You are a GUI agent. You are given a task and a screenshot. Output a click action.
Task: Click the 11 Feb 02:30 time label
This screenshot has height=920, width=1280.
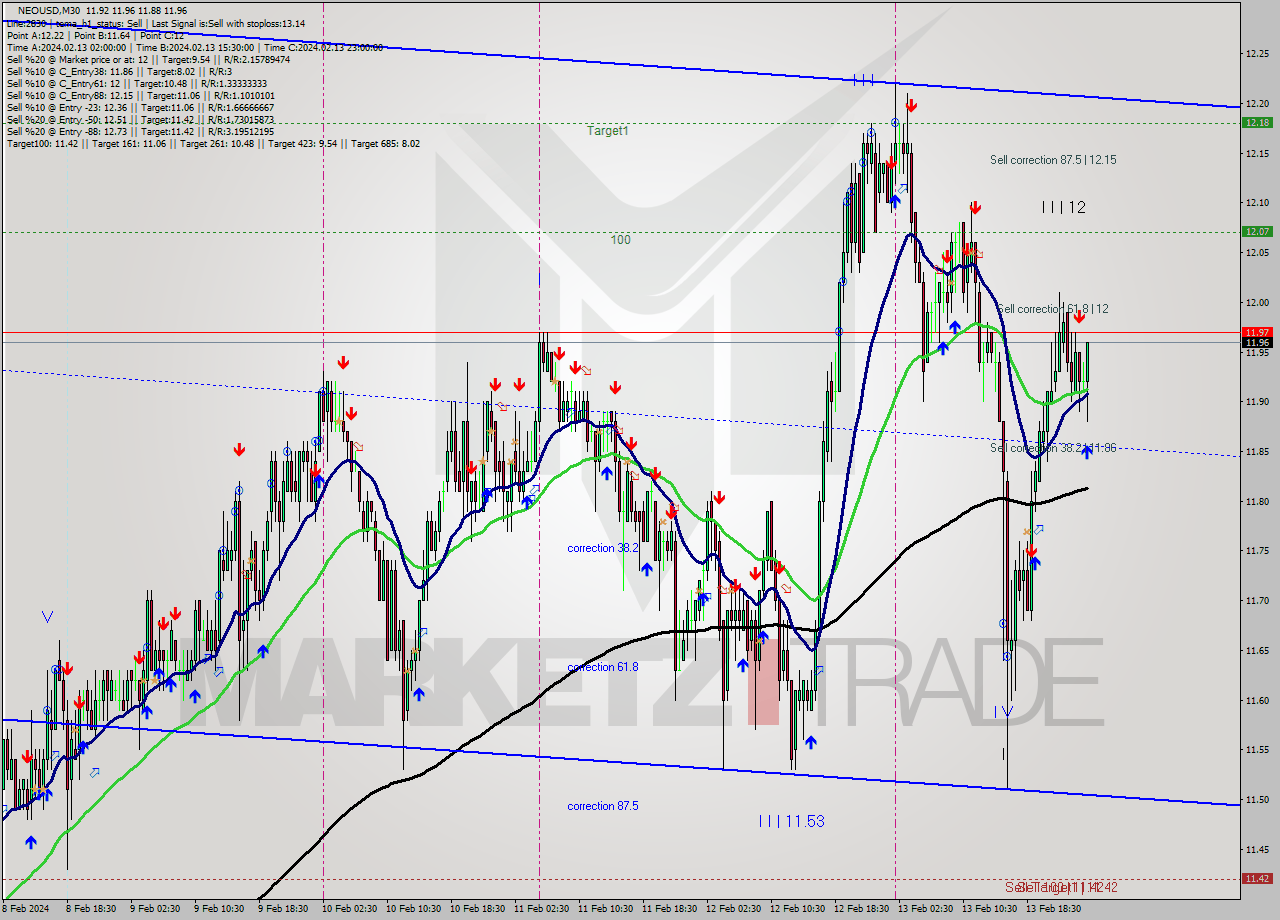coord(541,909)
